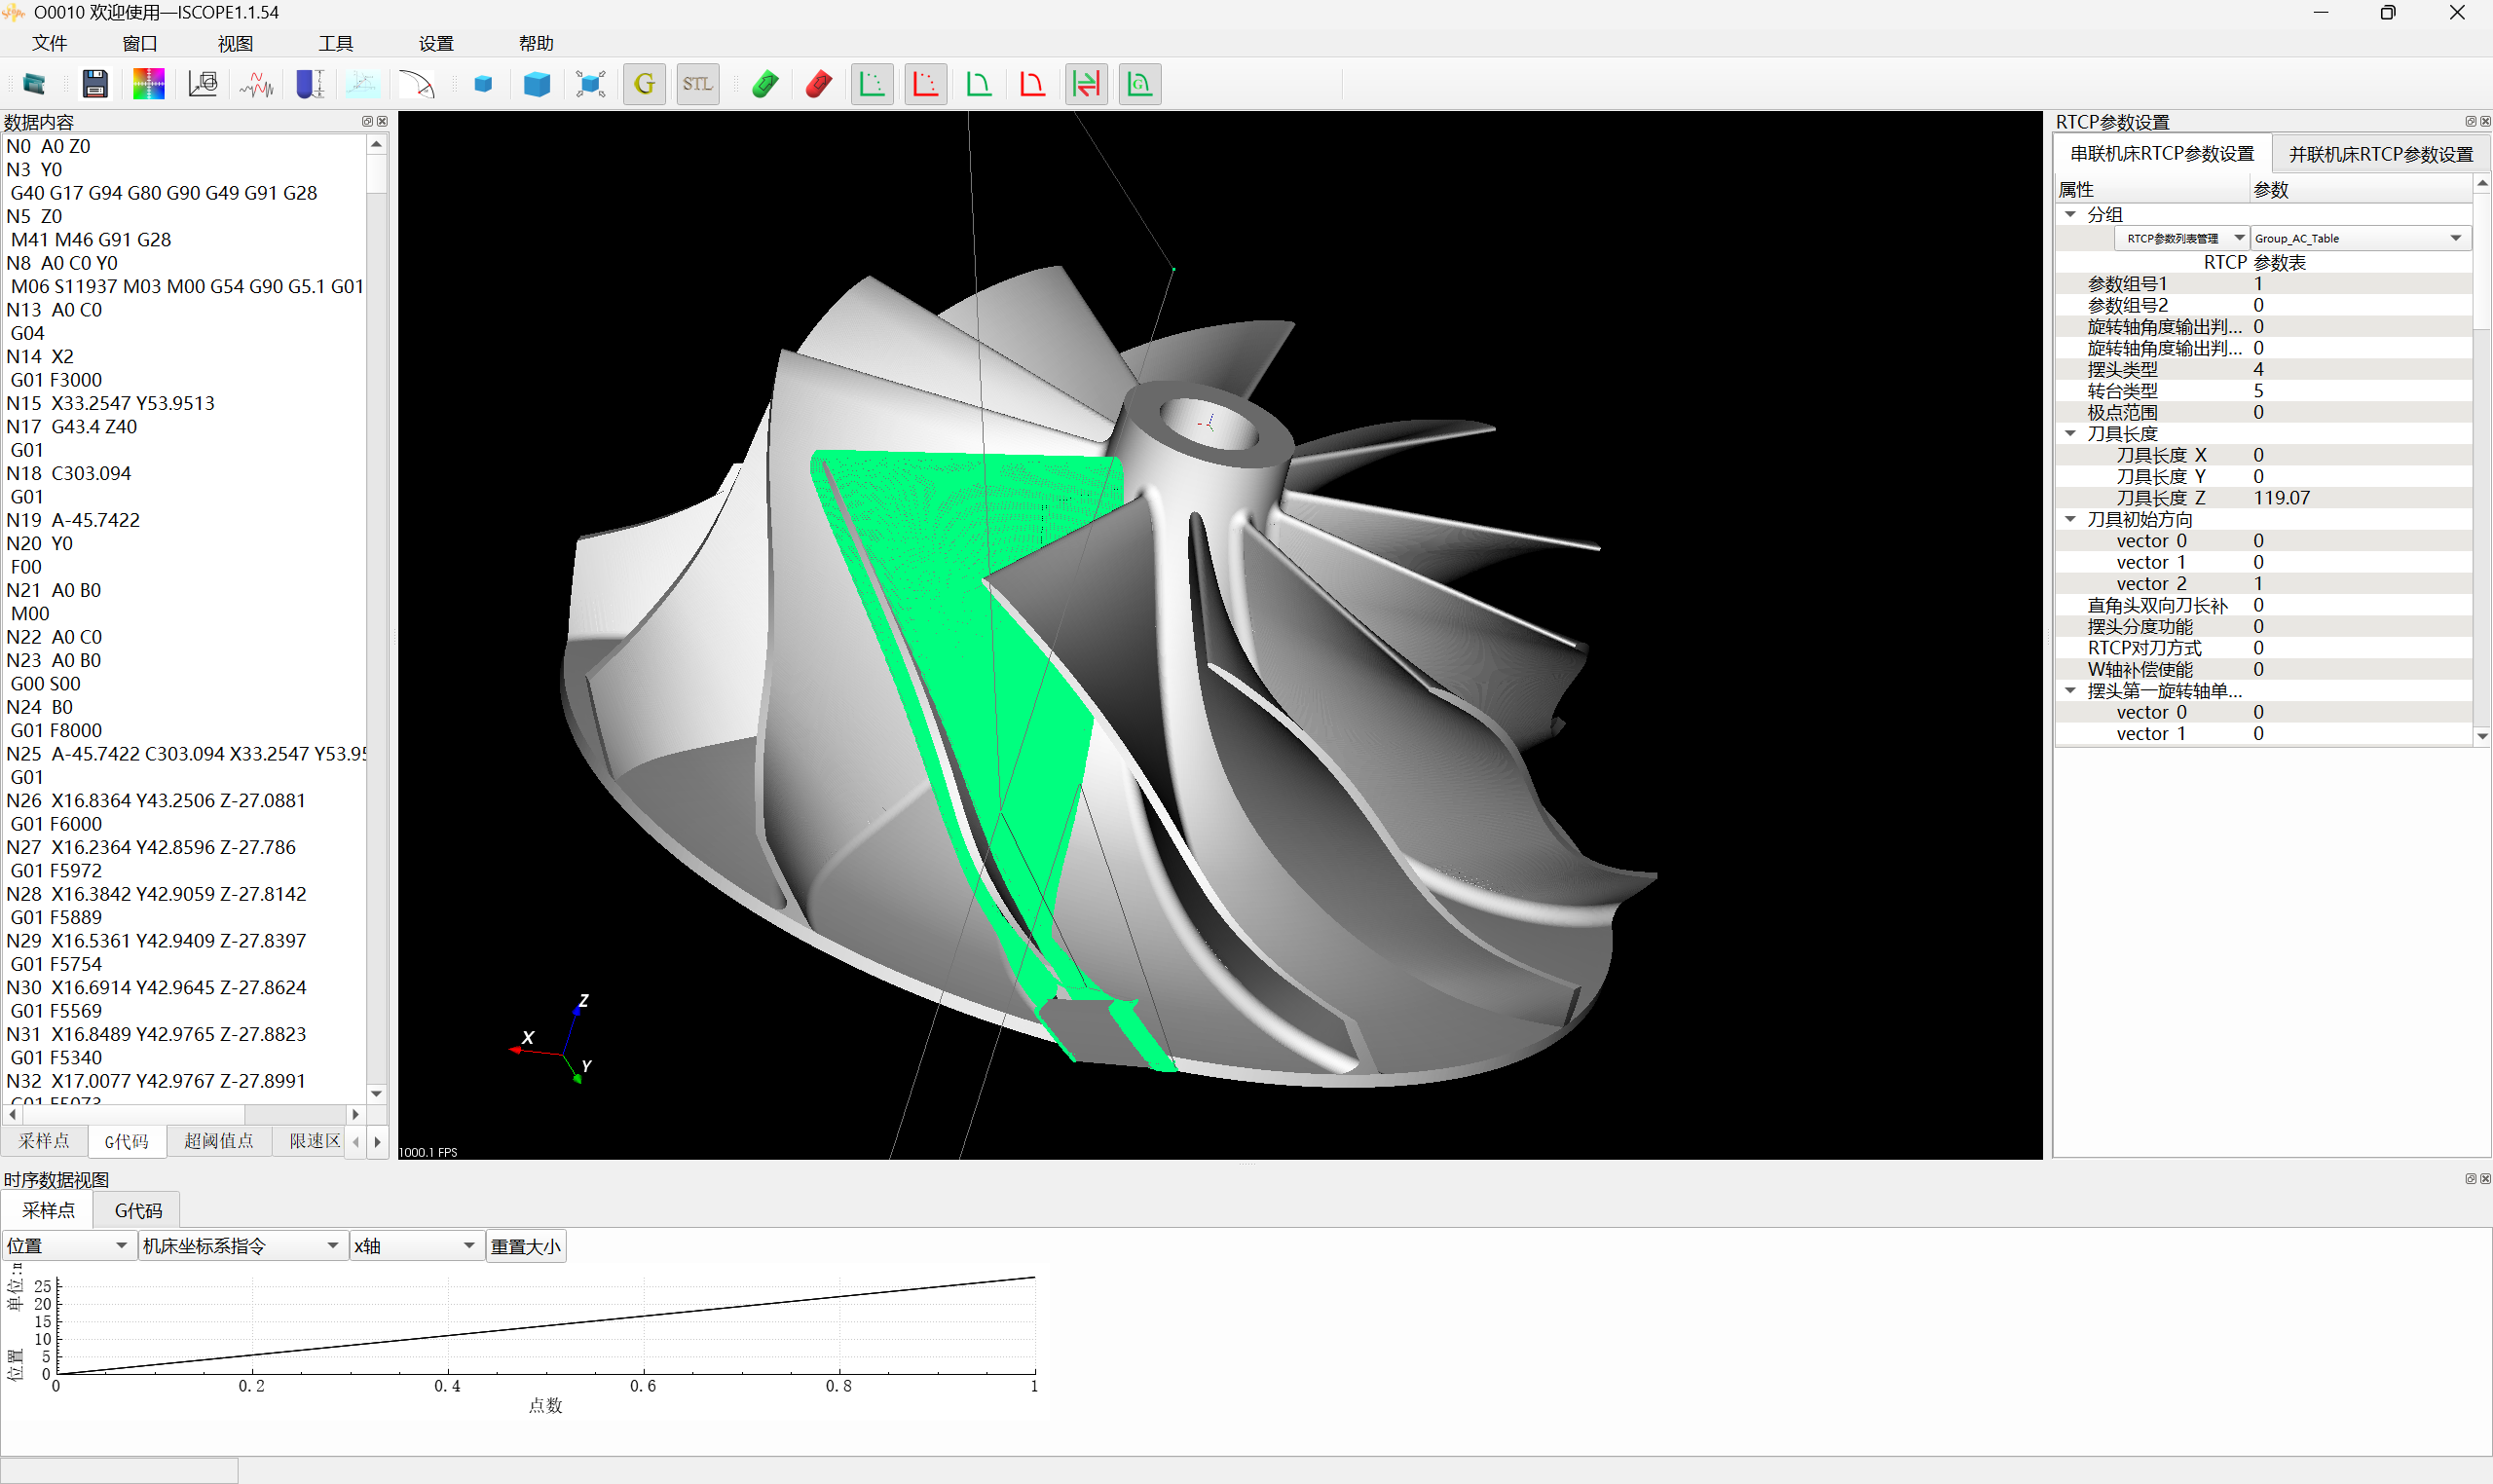Open the 工具 menu
This screenshot has width=2493, height=1484.
[336, 43]
